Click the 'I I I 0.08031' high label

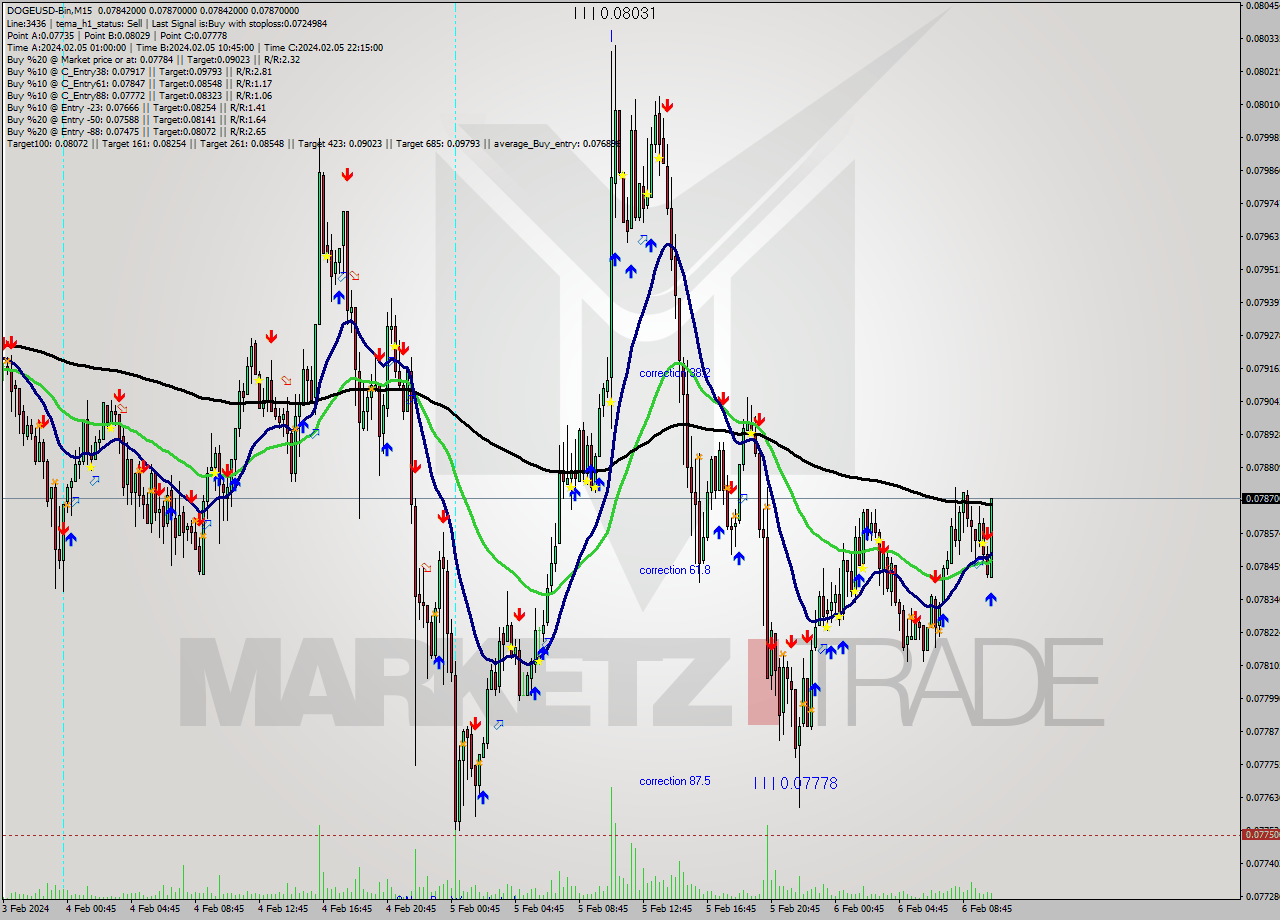coord(615,13)
